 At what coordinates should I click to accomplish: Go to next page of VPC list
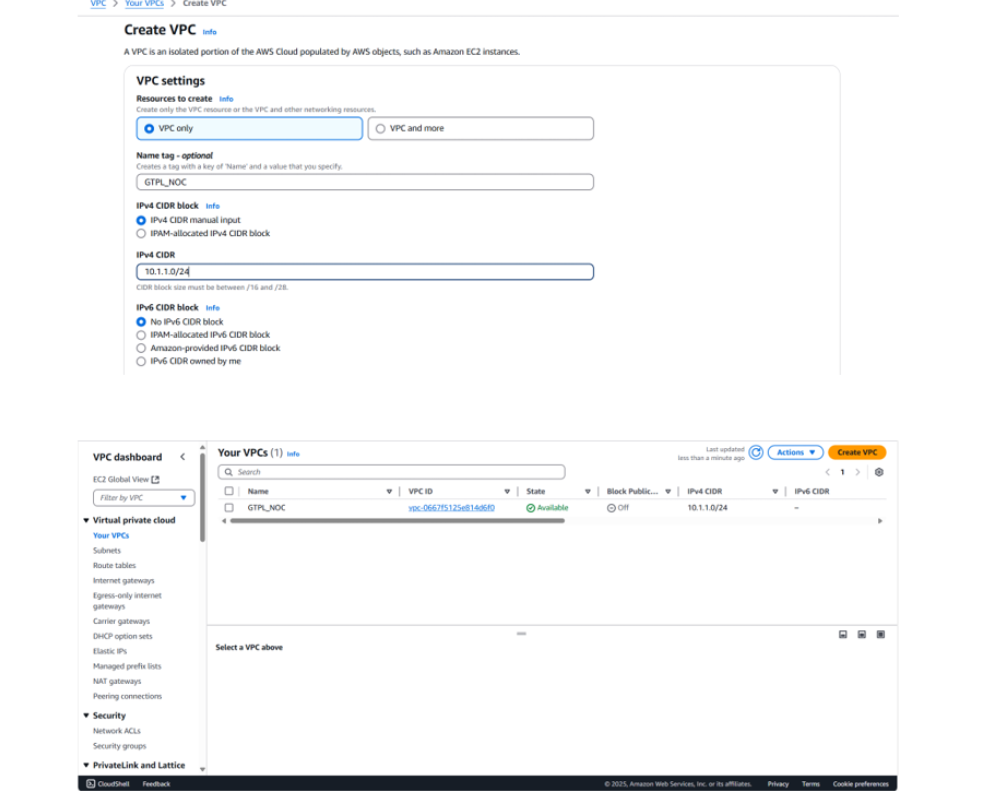point(857,472)
